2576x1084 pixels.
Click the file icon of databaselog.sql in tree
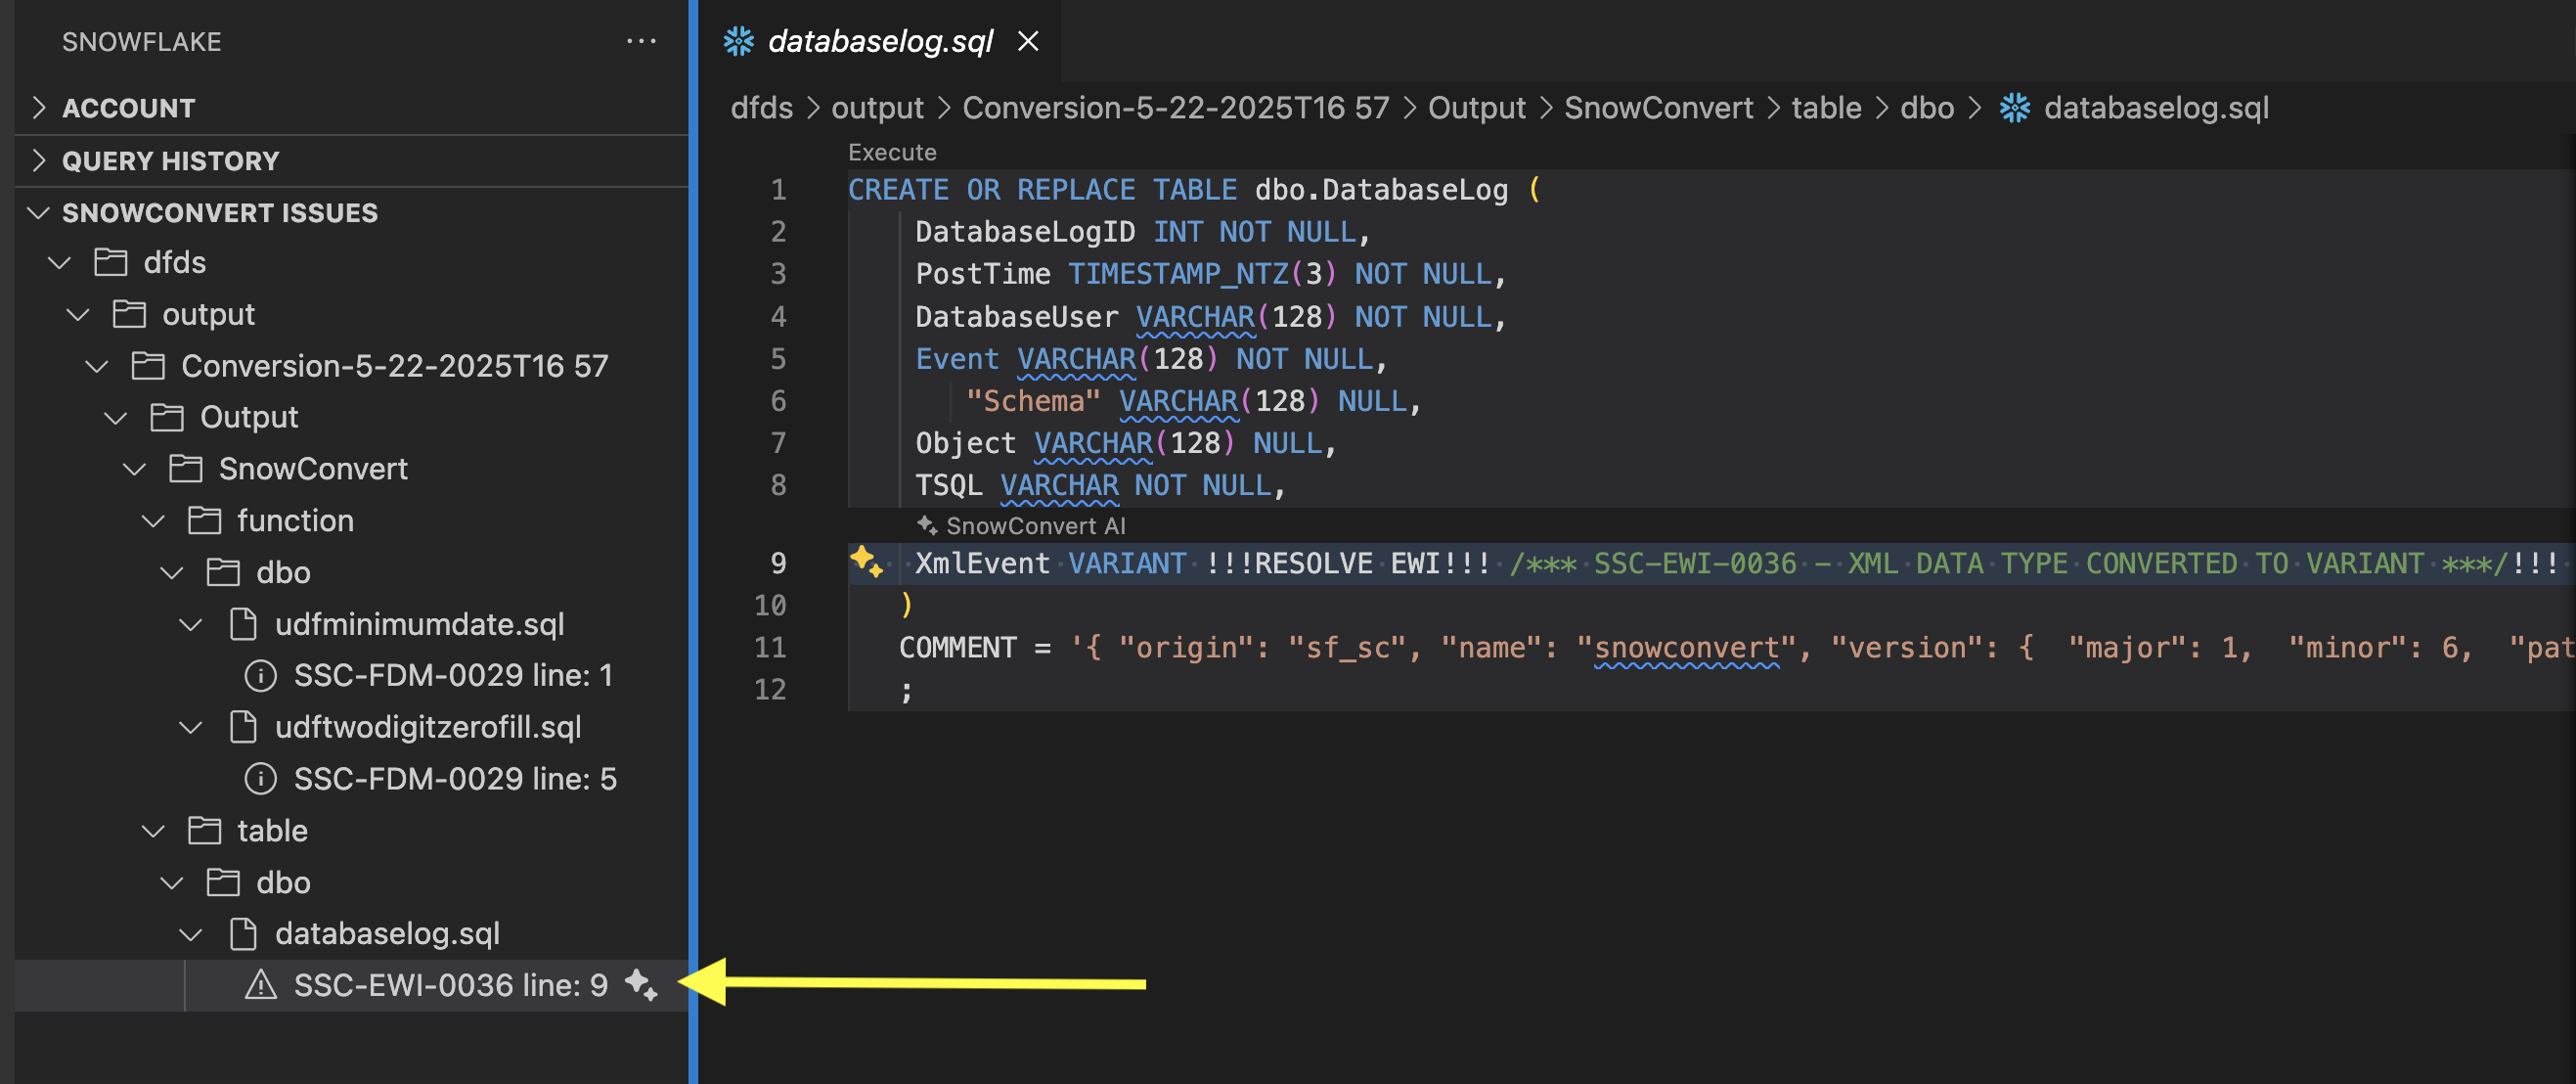[x=243, y=933]
